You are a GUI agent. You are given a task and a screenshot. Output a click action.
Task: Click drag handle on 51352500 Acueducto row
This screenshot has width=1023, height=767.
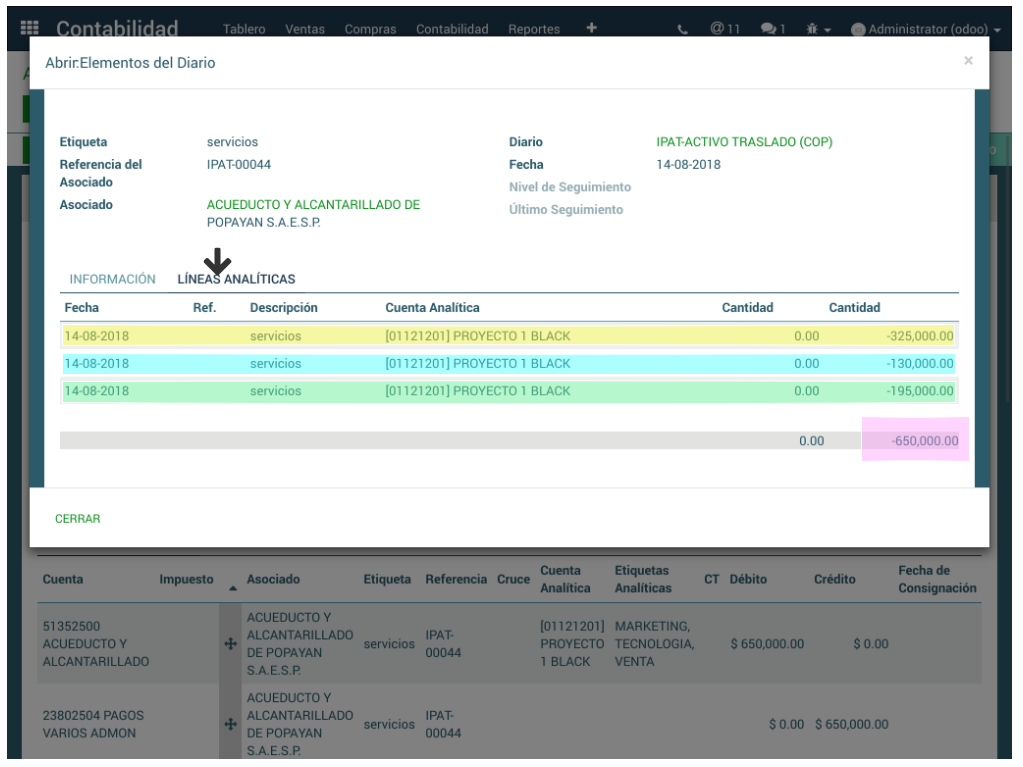click(231, 645)
